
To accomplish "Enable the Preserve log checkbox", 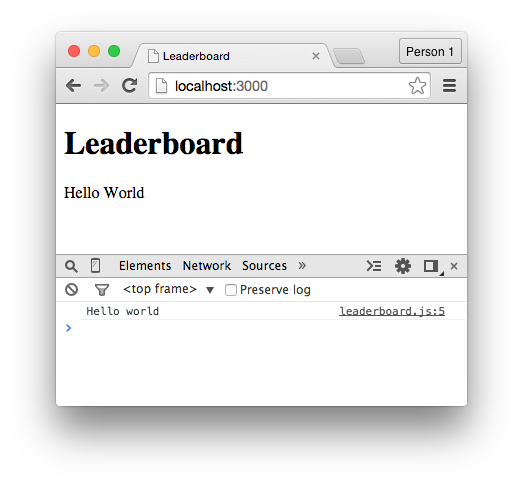I will pos(231,290).
